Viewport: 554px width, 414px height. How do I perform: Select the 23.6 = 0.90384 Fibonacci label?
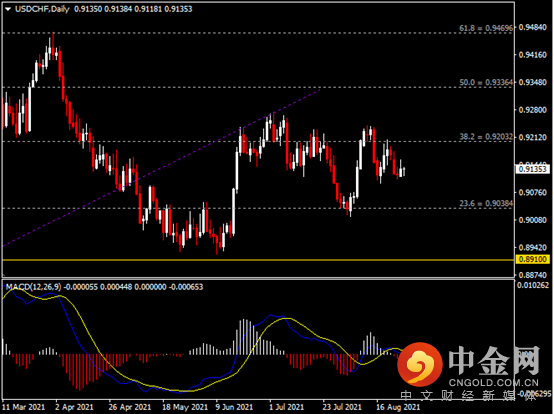pyautogui.click(x=486, y=203)
